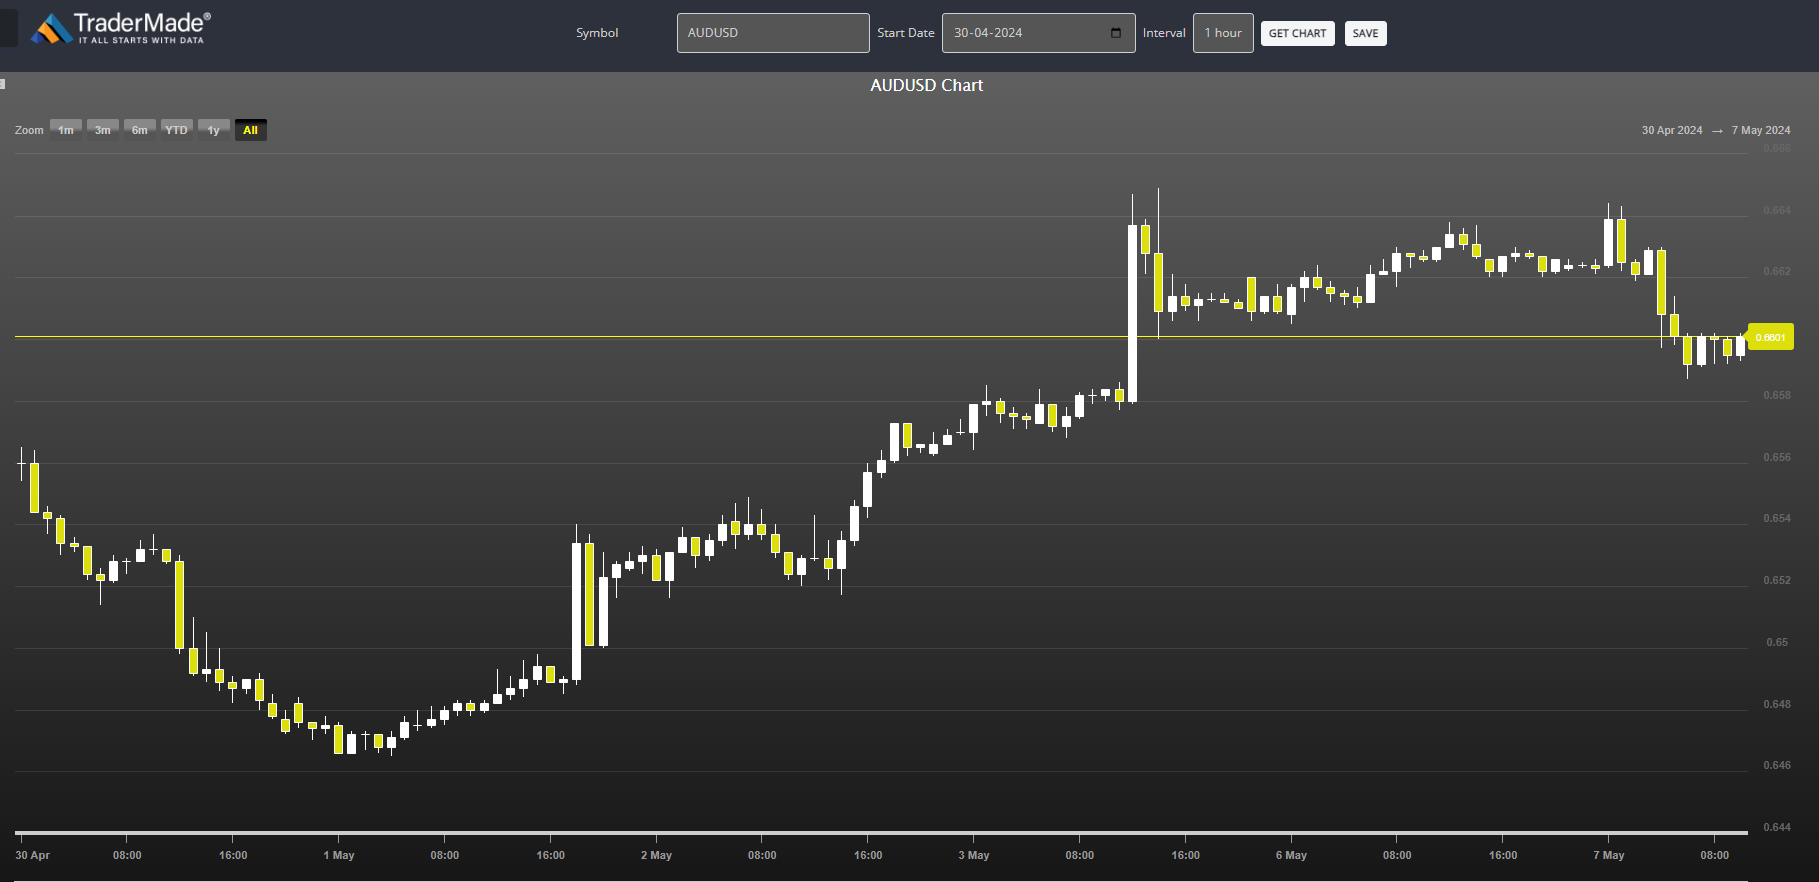Click the 7 May x-axis label
The image size is (1819, 882).
1609,855
